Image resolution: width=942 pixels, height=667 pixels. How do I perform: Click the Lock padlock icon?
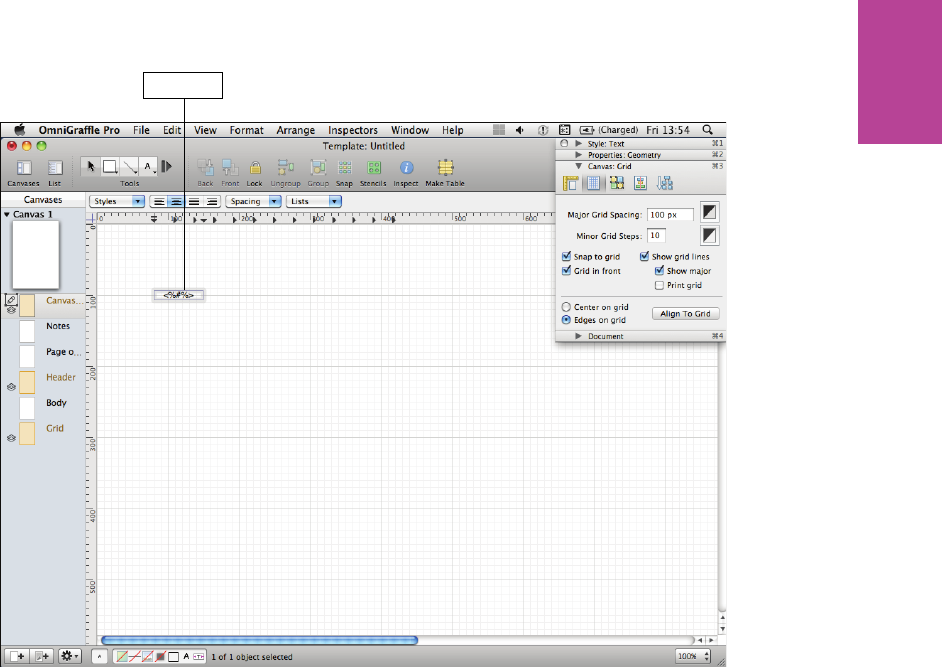pyautogui.click(x=255, y=168)
